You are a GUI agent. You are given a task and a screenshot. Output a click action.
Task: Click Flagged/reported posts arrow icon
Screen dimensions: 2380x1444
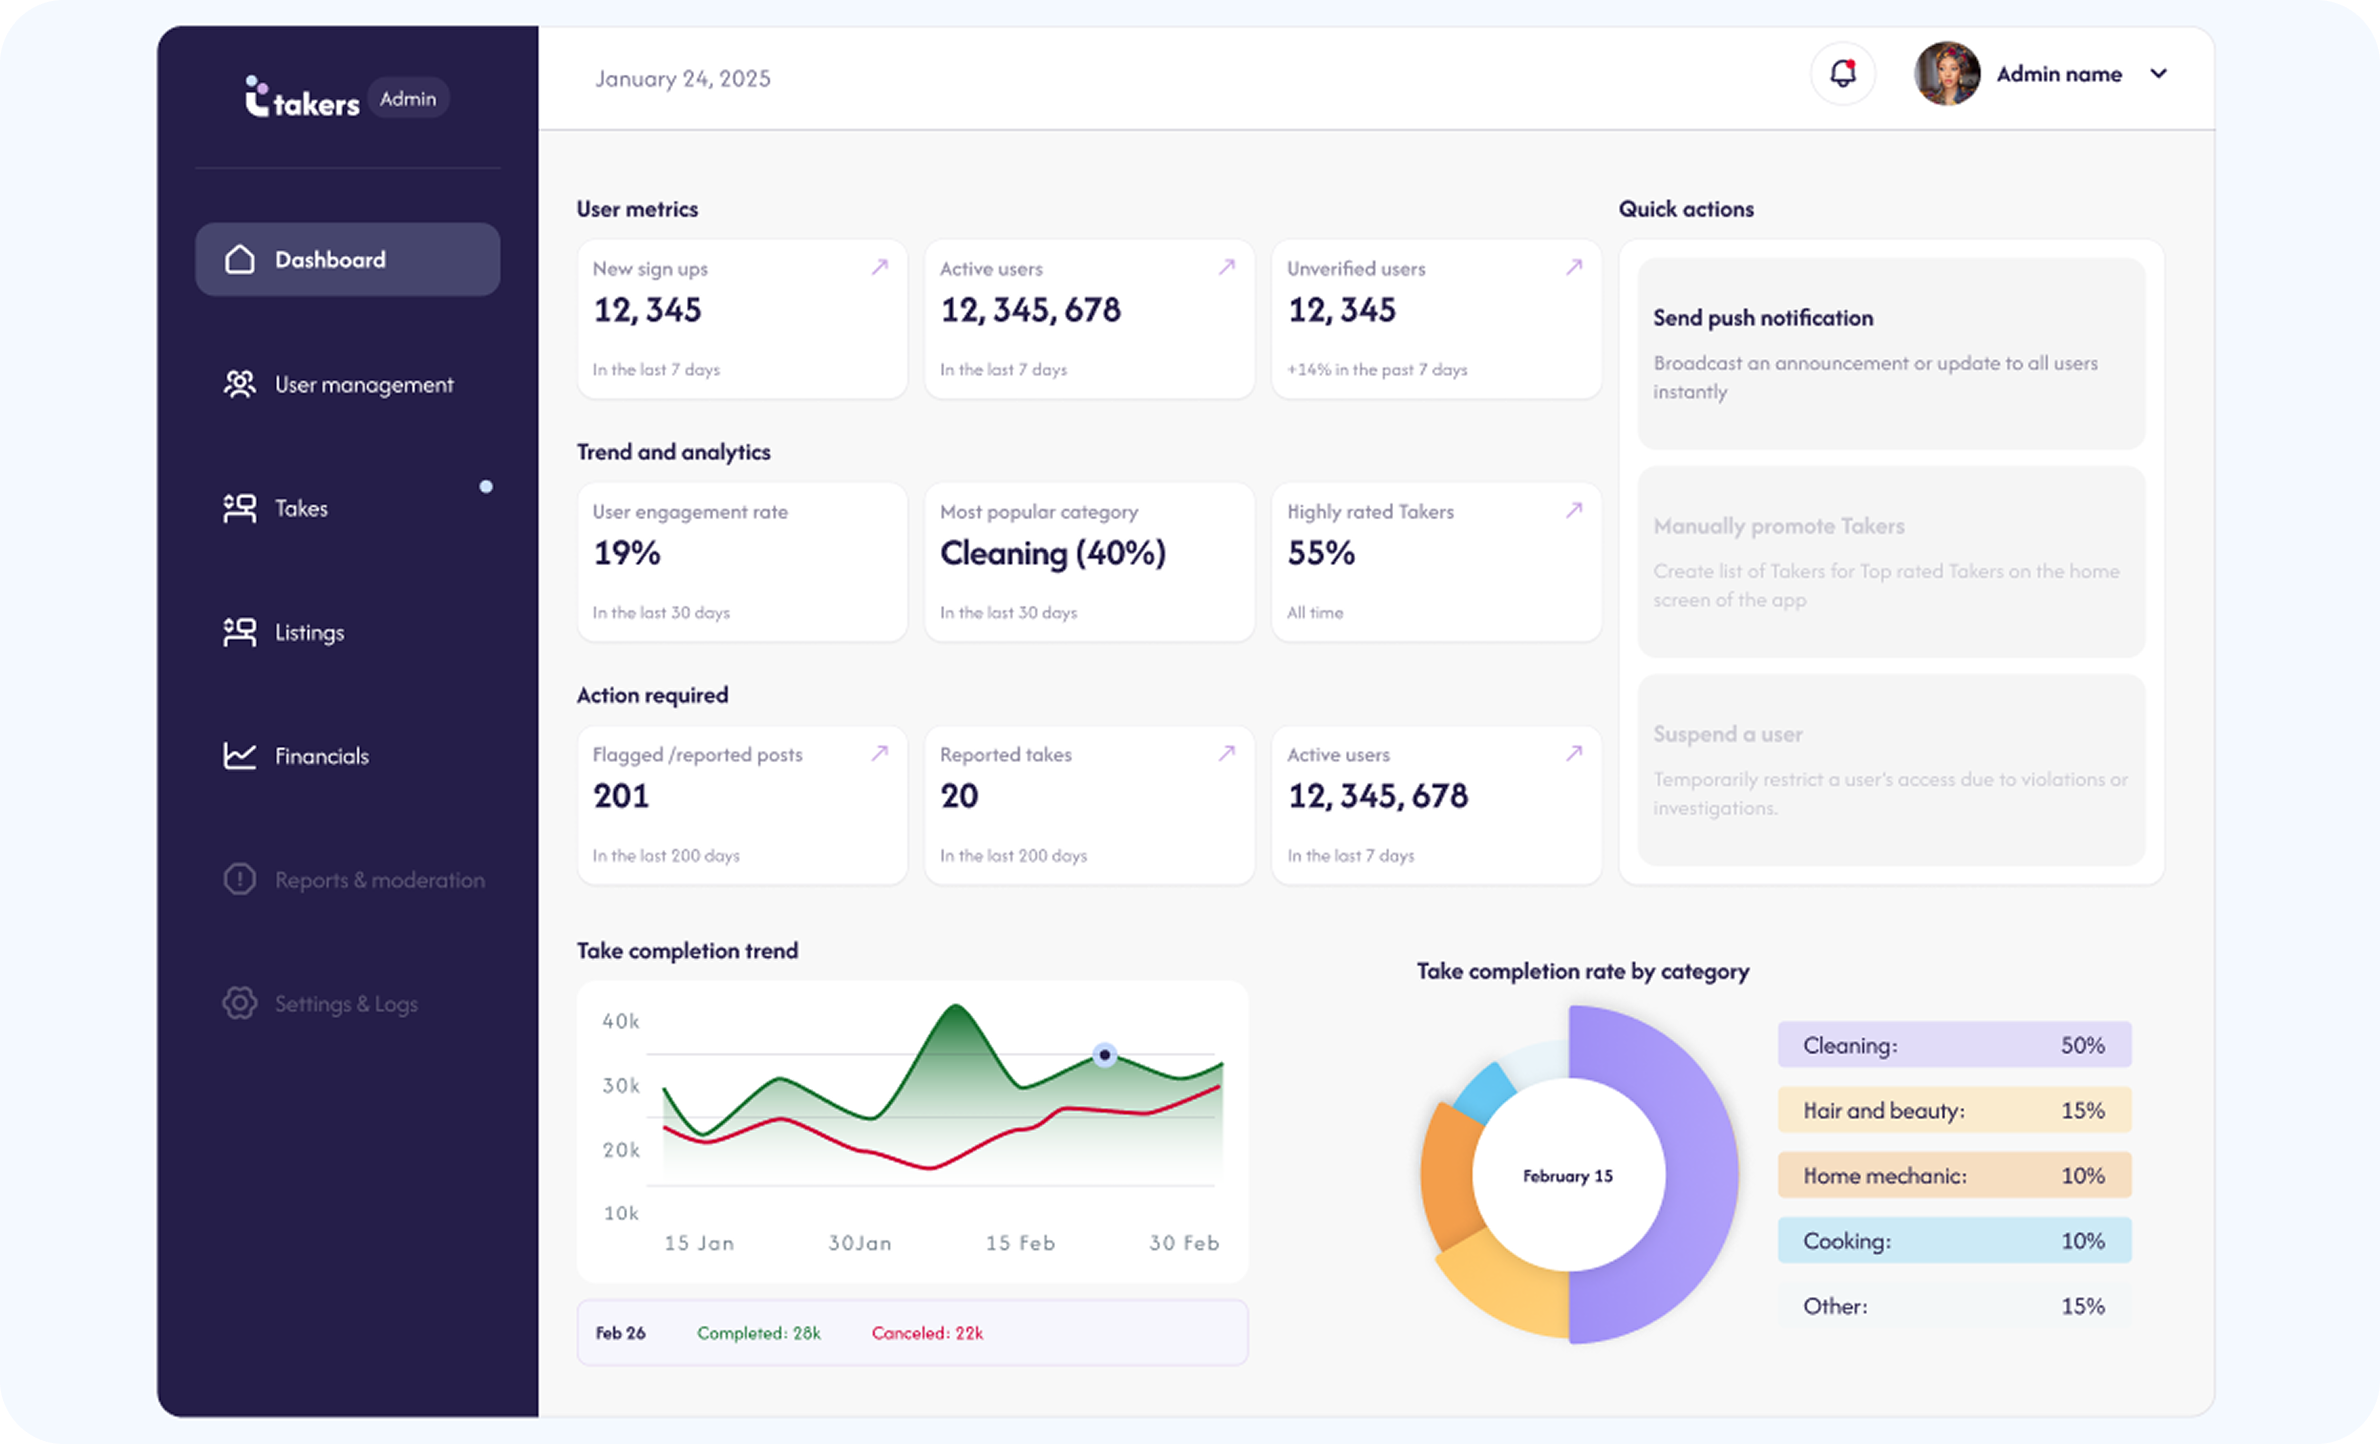click(x=879, y=753)
